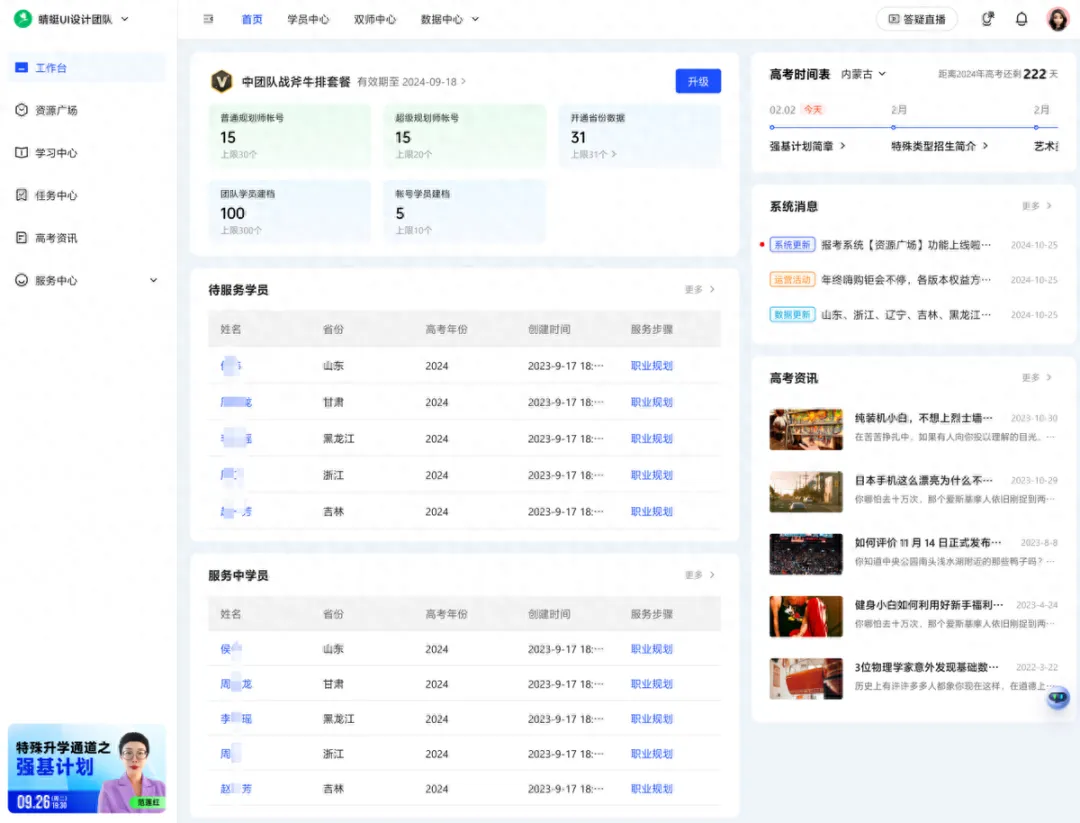Switch to the 双师中心 tab
This screenshot has height=823, width=1080.
[375, 18]
